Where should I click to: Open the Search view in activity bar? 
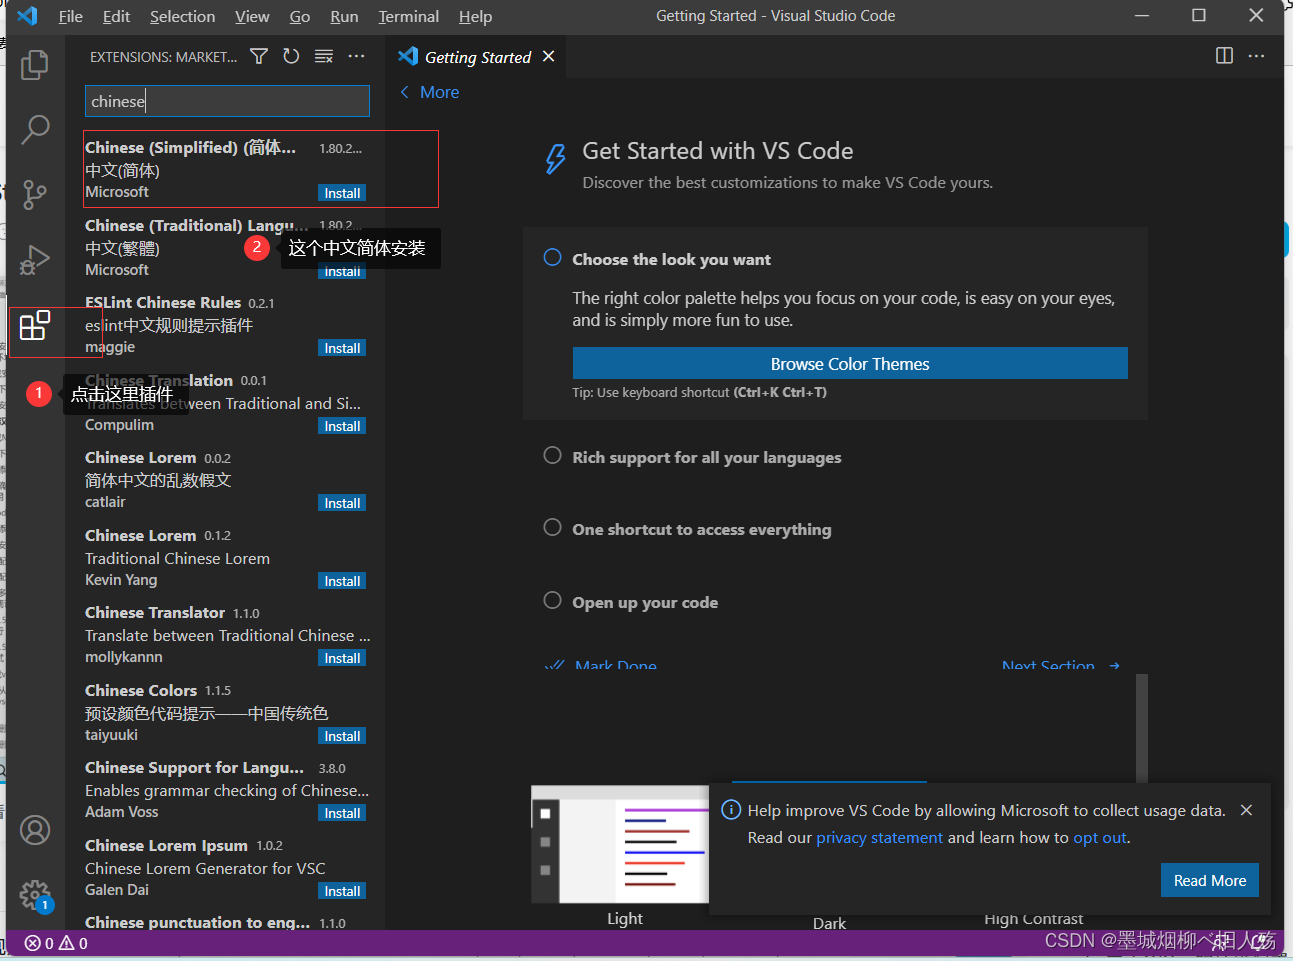[35, 129]
